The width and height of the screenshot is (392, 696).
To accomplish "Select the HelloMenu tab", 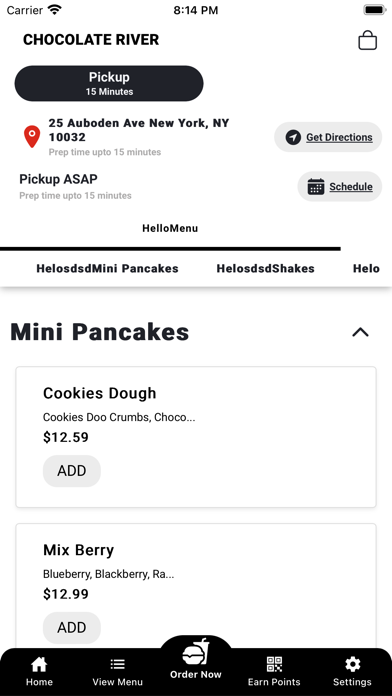I will [170, 229].
